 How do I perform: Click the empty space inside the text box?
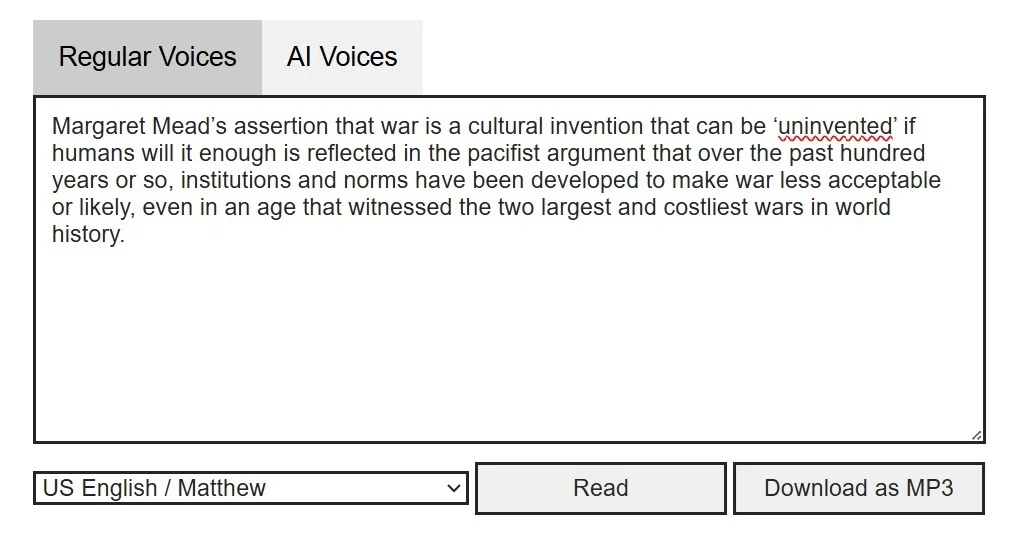click(508, 341)
